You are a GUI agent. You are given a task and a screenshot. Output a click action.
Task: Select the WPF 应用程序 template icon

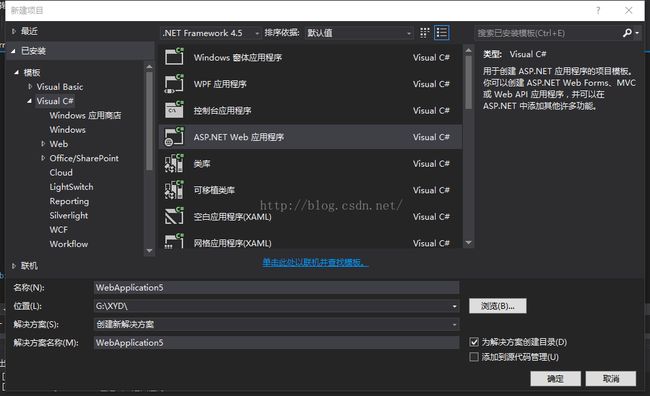click(x=174, y=84)
